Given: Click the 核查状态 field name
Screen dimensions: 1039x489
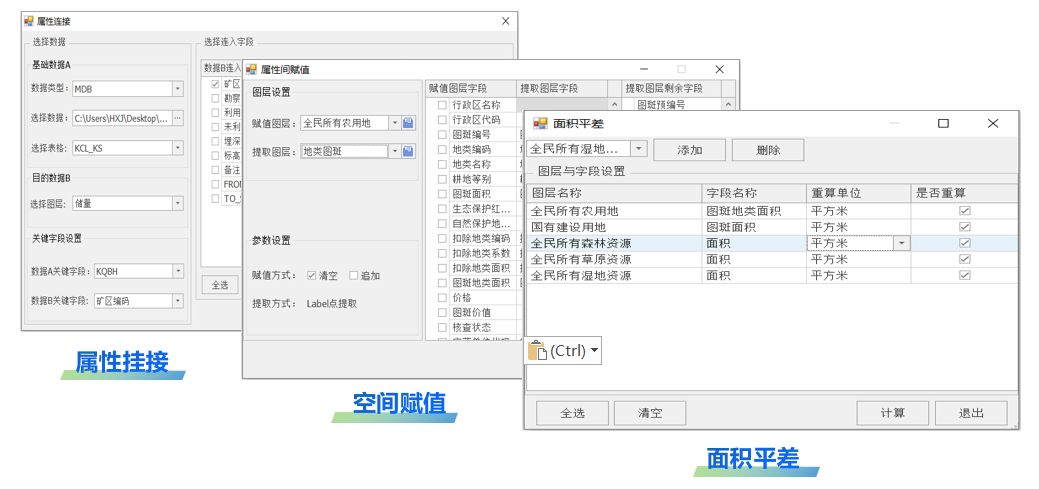Looking at the screenshot, I should (x=471, y=327).
